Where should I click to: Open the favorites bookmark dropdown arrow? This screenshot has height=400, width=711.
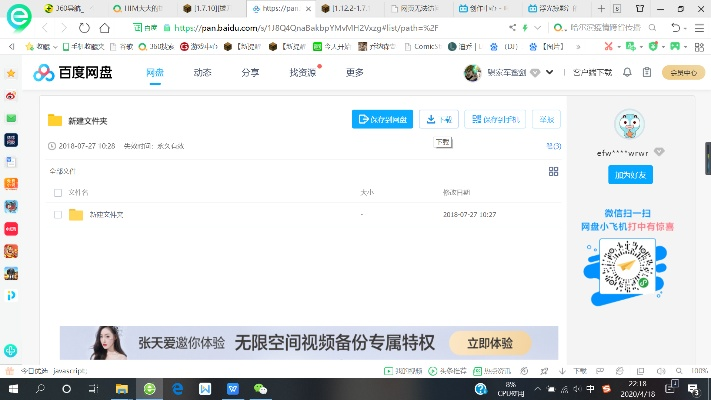point(55,47)
